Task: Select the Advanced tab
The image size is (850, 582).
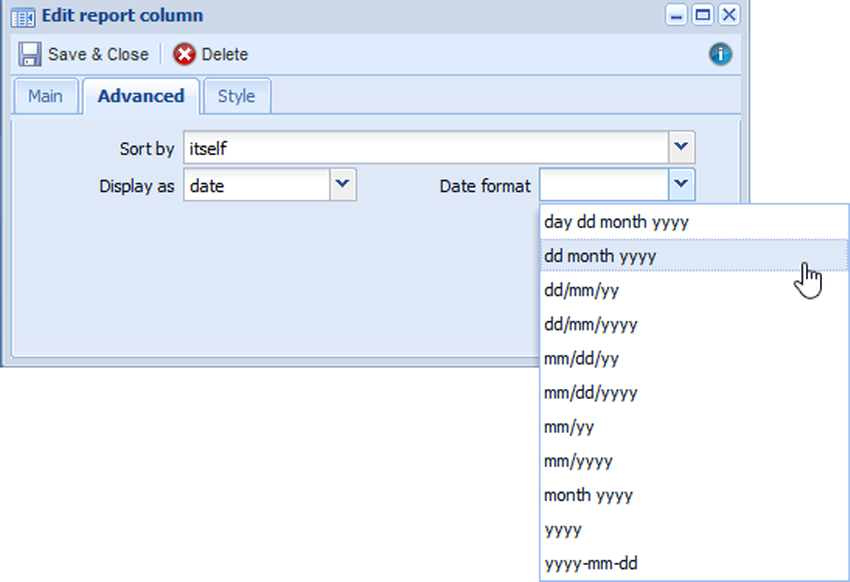Action: (x=141, y=96)
